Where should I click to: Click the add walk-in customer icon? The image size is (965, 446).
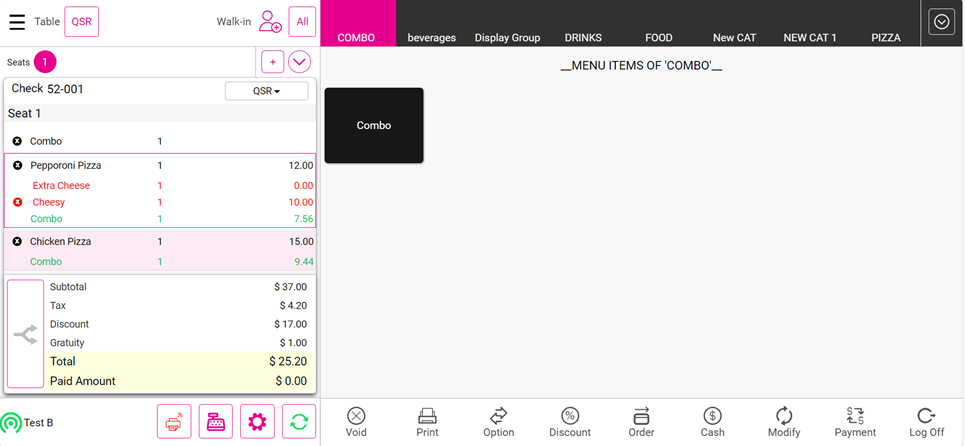point(270,21)
